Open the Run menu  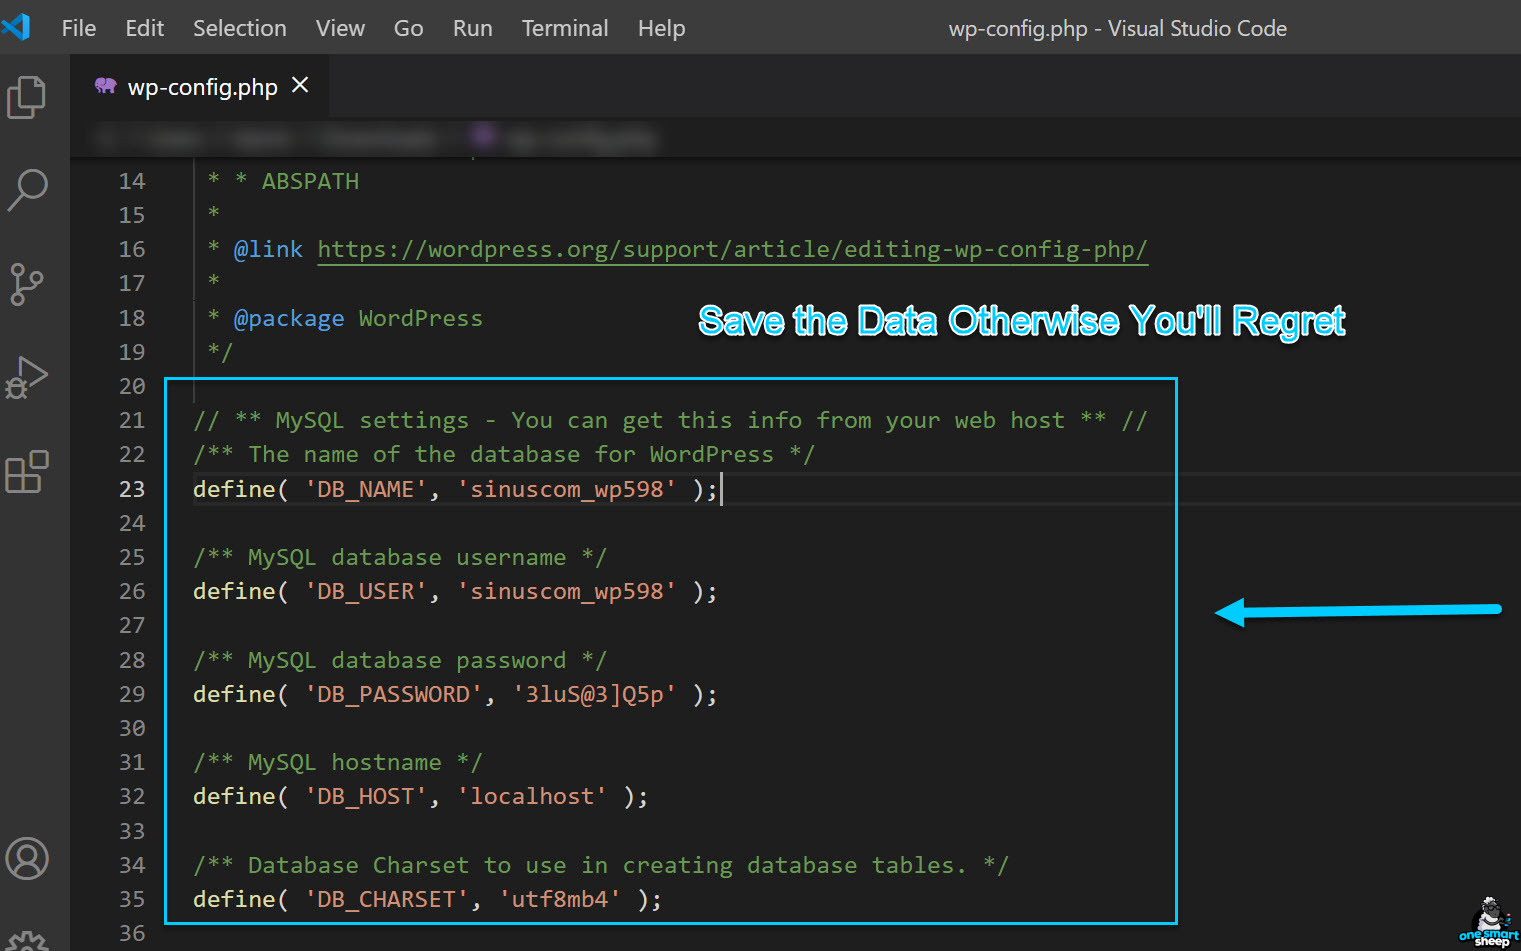[x=472, y=28]
